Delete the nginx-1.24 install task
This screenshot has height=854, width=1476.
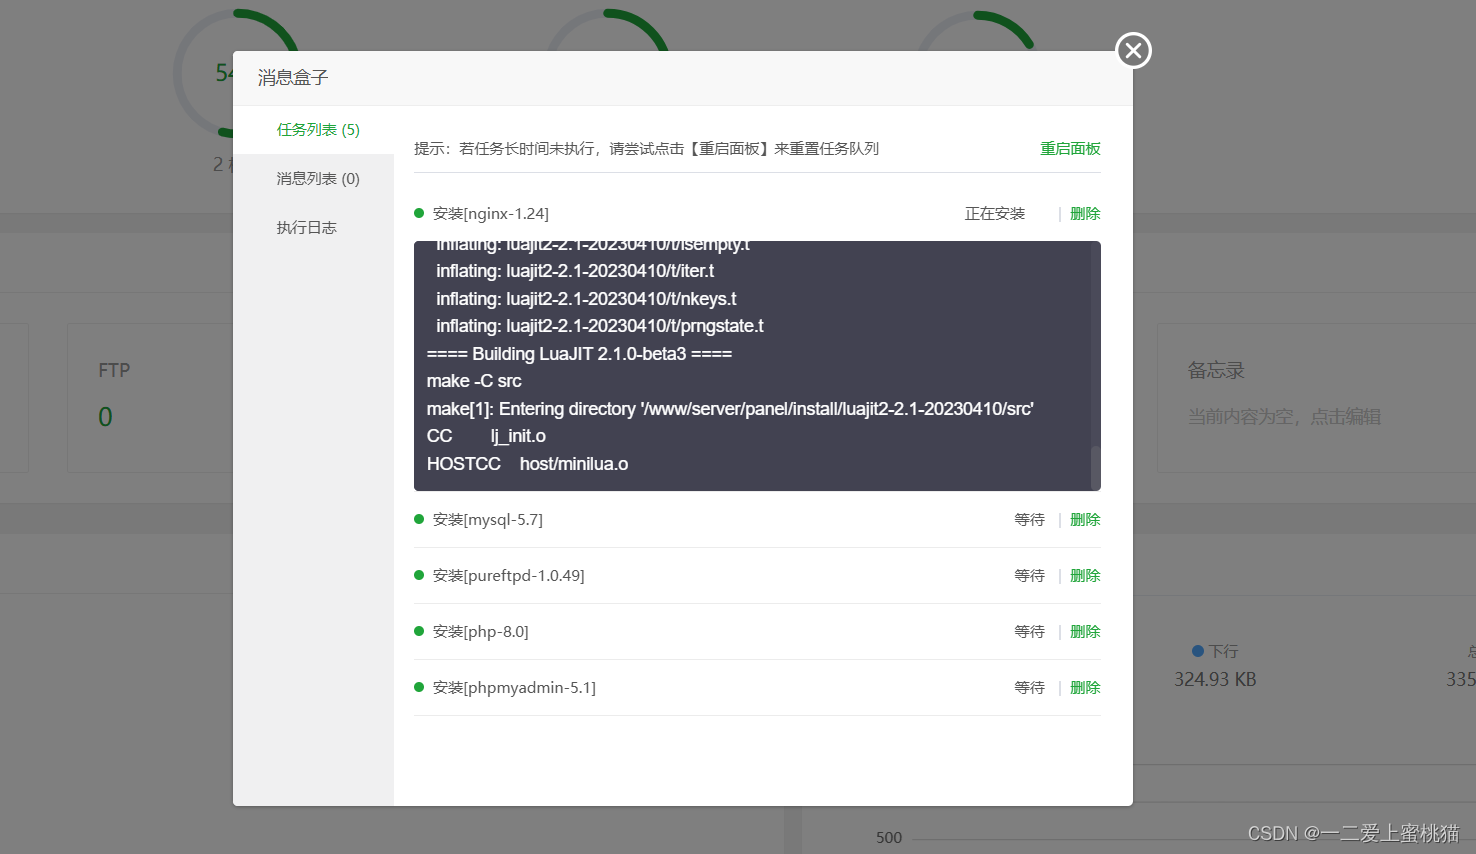pyautogui.click(x=1085, y=214)
